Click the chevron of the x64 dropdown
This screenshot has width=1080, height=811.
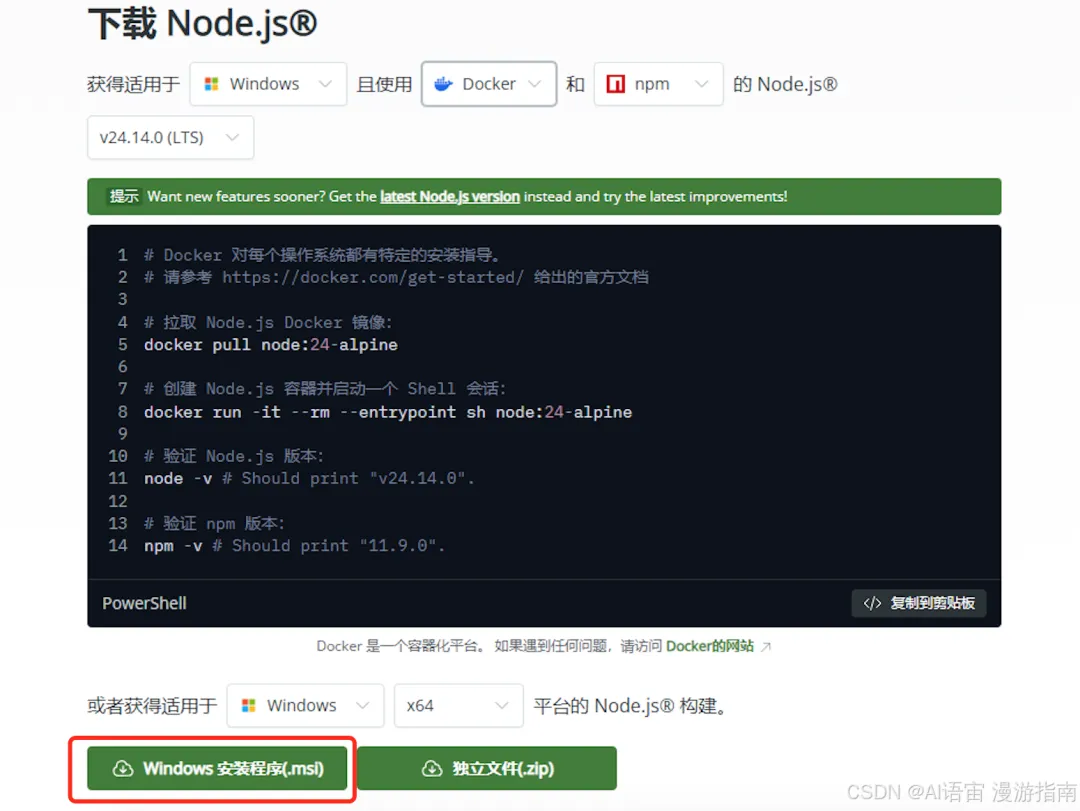[501, 706]
